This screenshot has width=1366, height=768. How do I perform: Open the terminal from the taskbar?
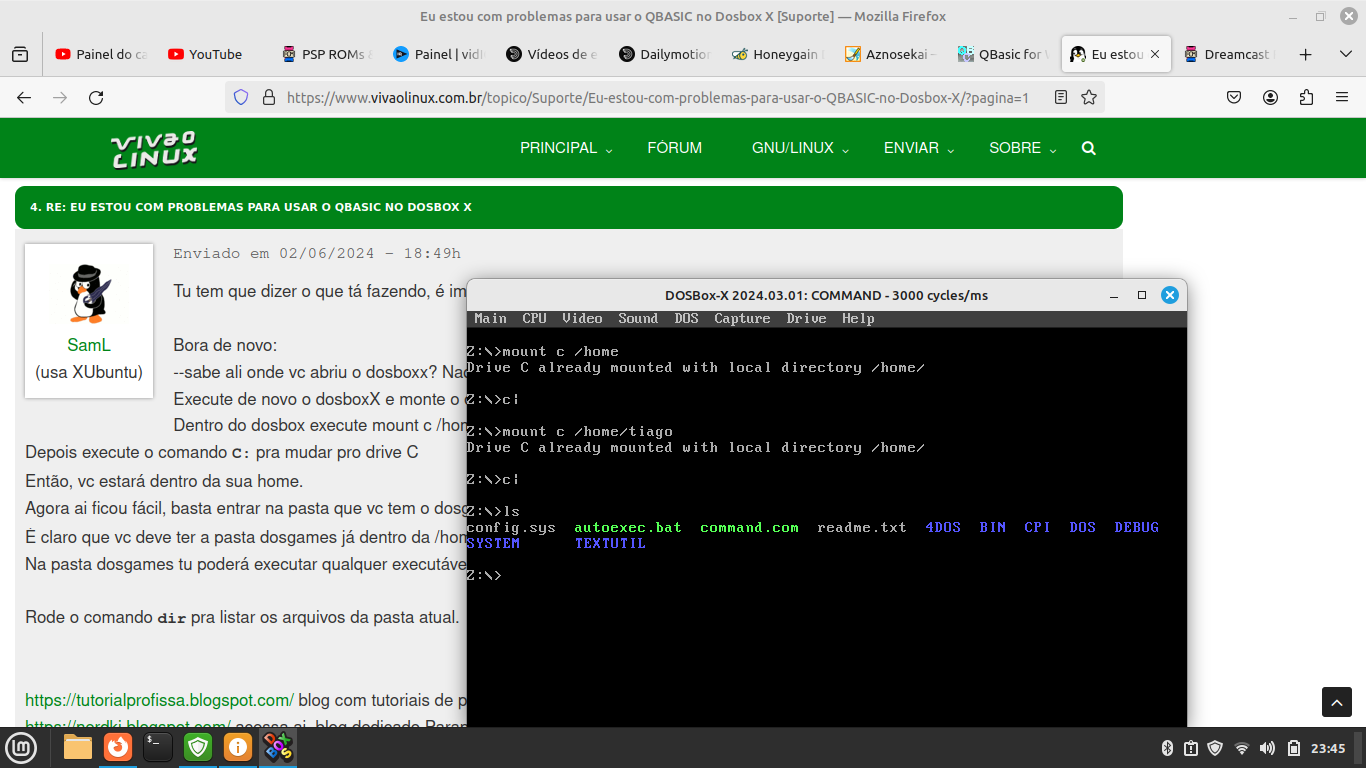[x=158, y=747]
